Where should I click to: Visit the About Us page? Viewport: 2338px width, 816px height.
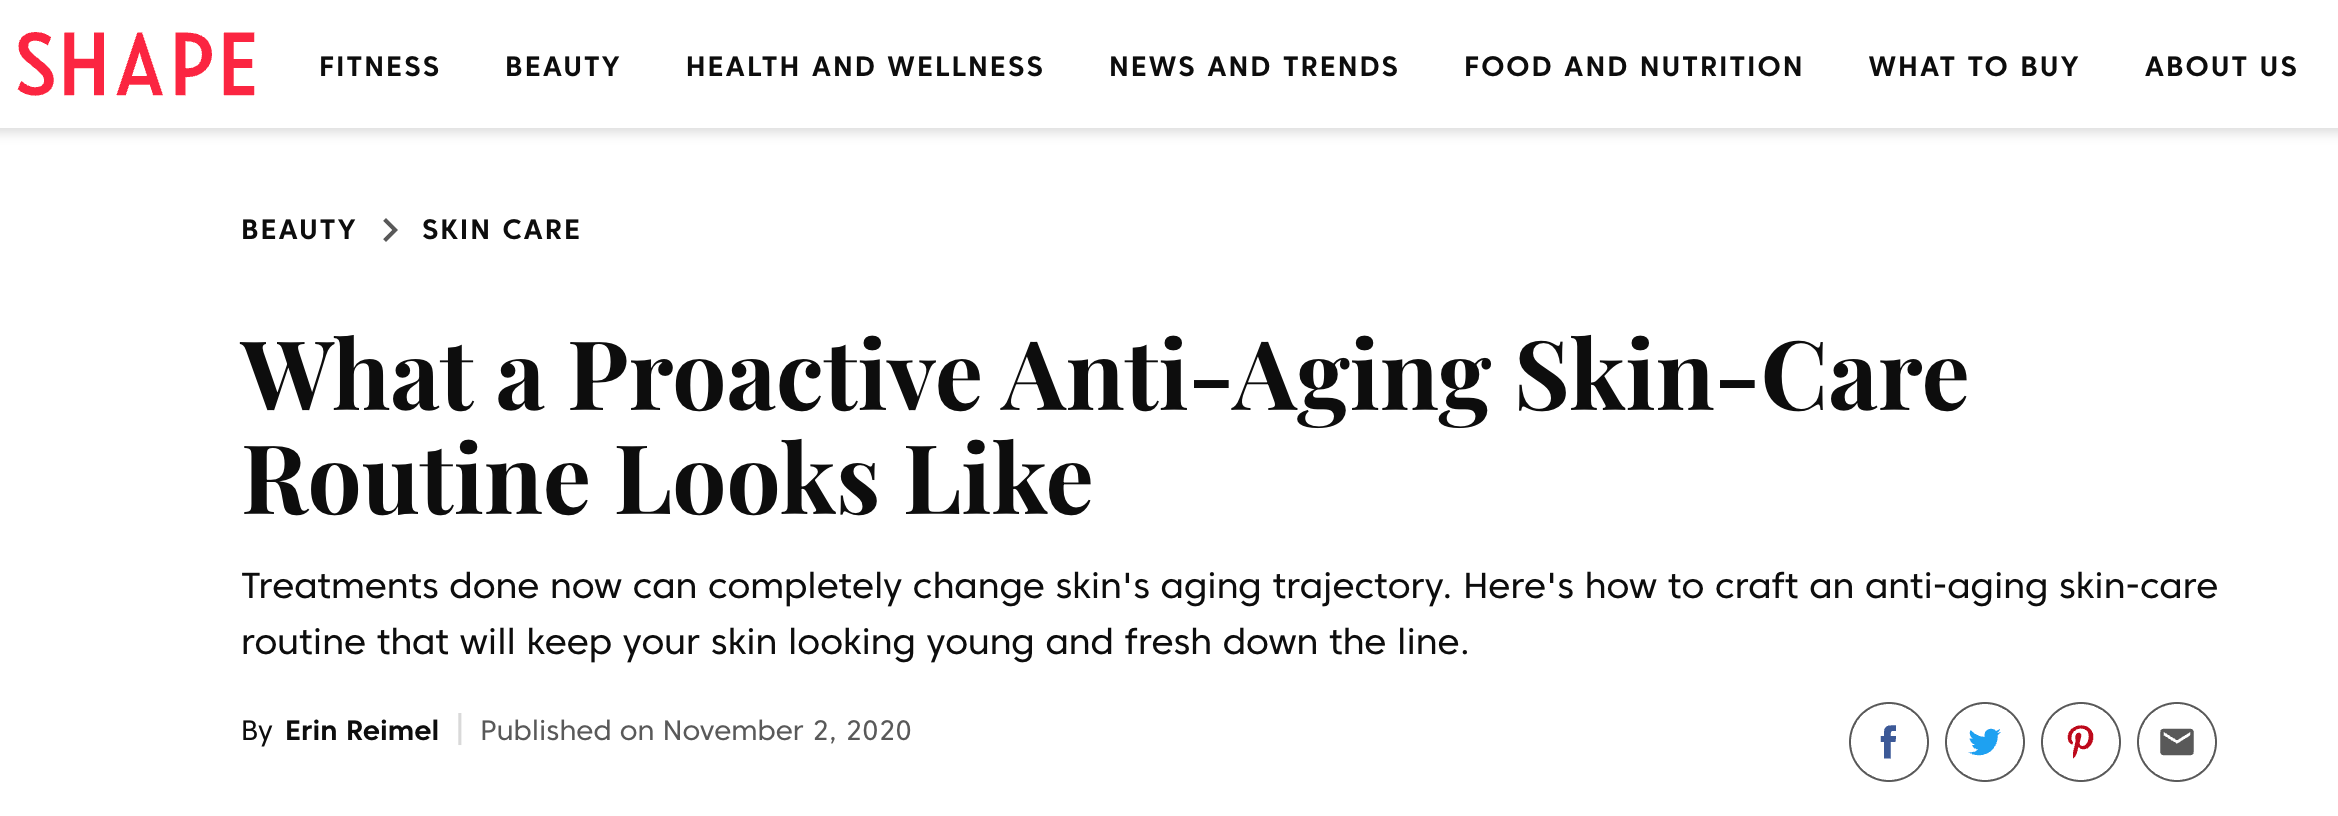[x=2221, y=67]
